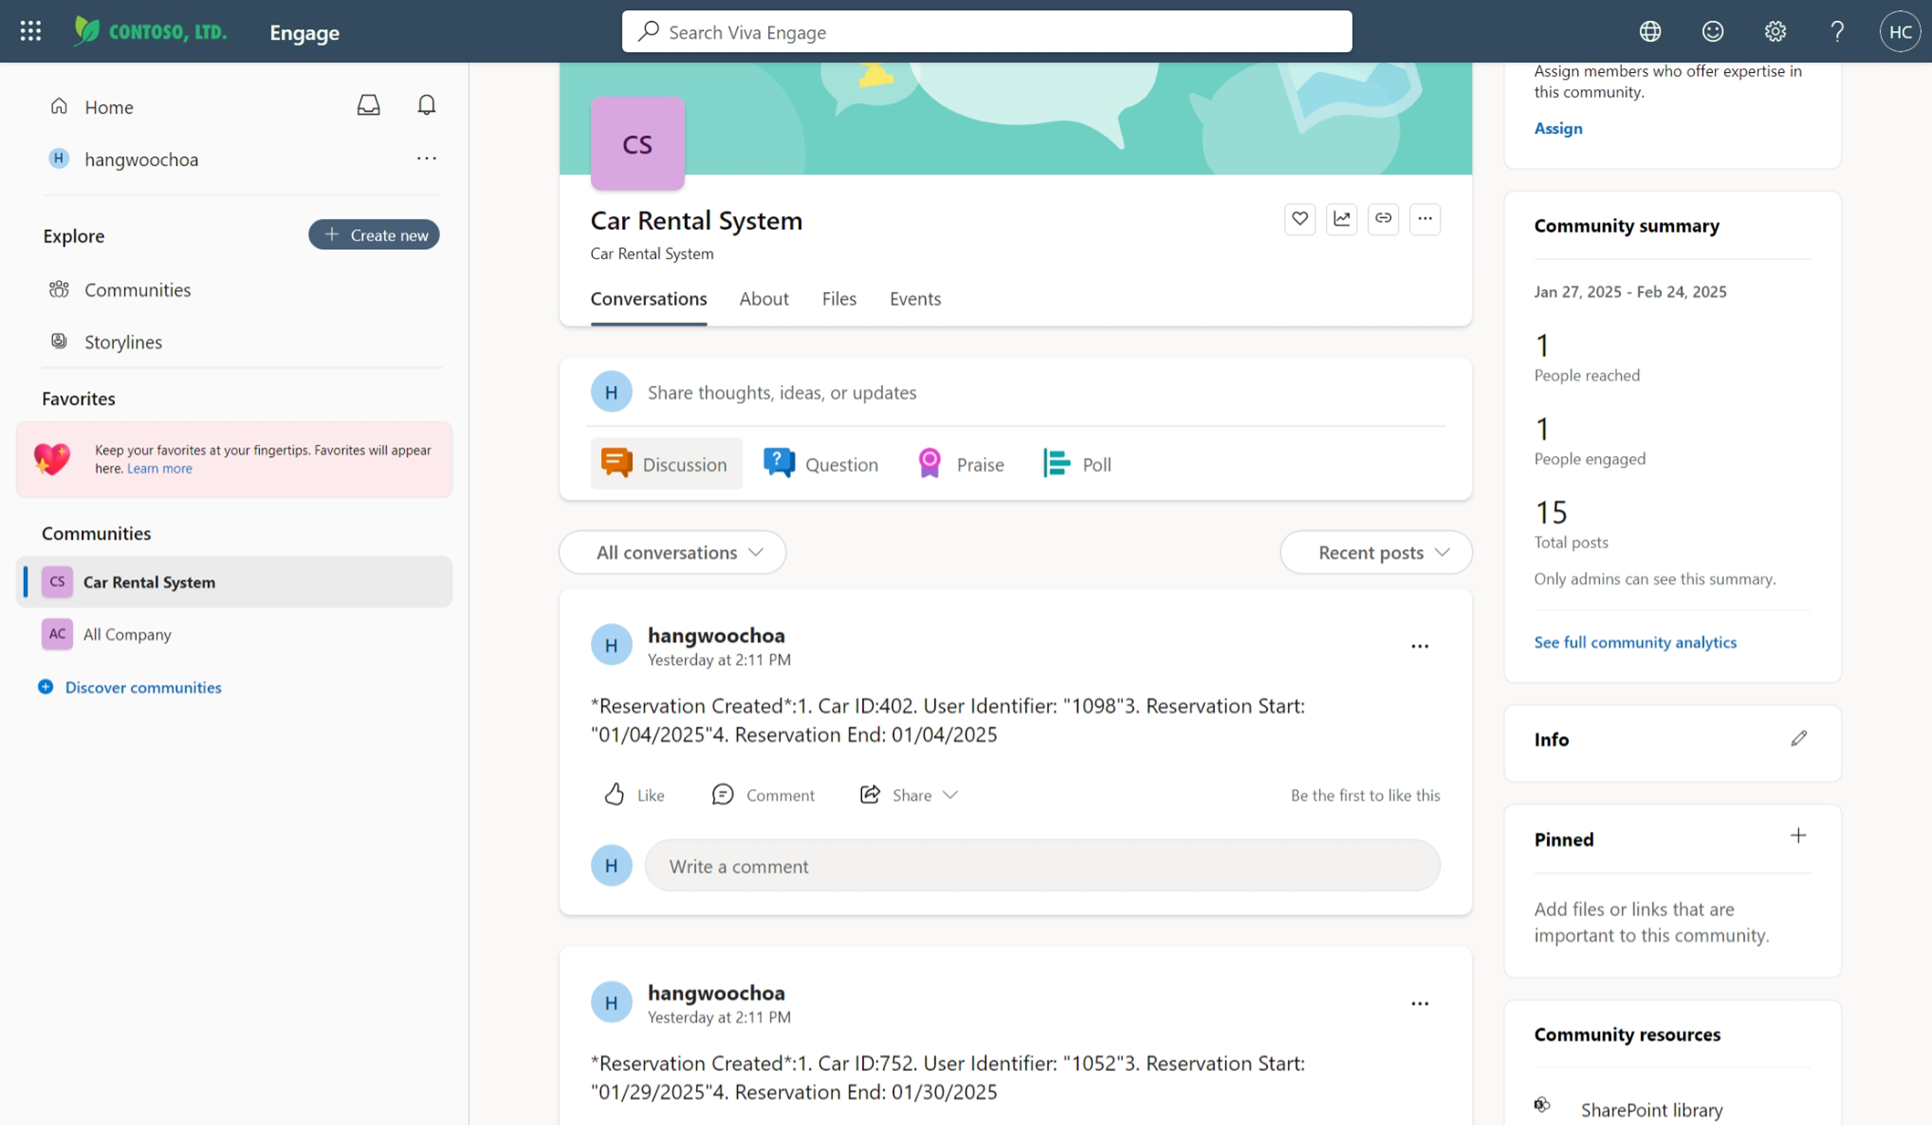
Task: Edit the Info section with pencil icon
Action: pyautogui.click(x=1799, y=738)
